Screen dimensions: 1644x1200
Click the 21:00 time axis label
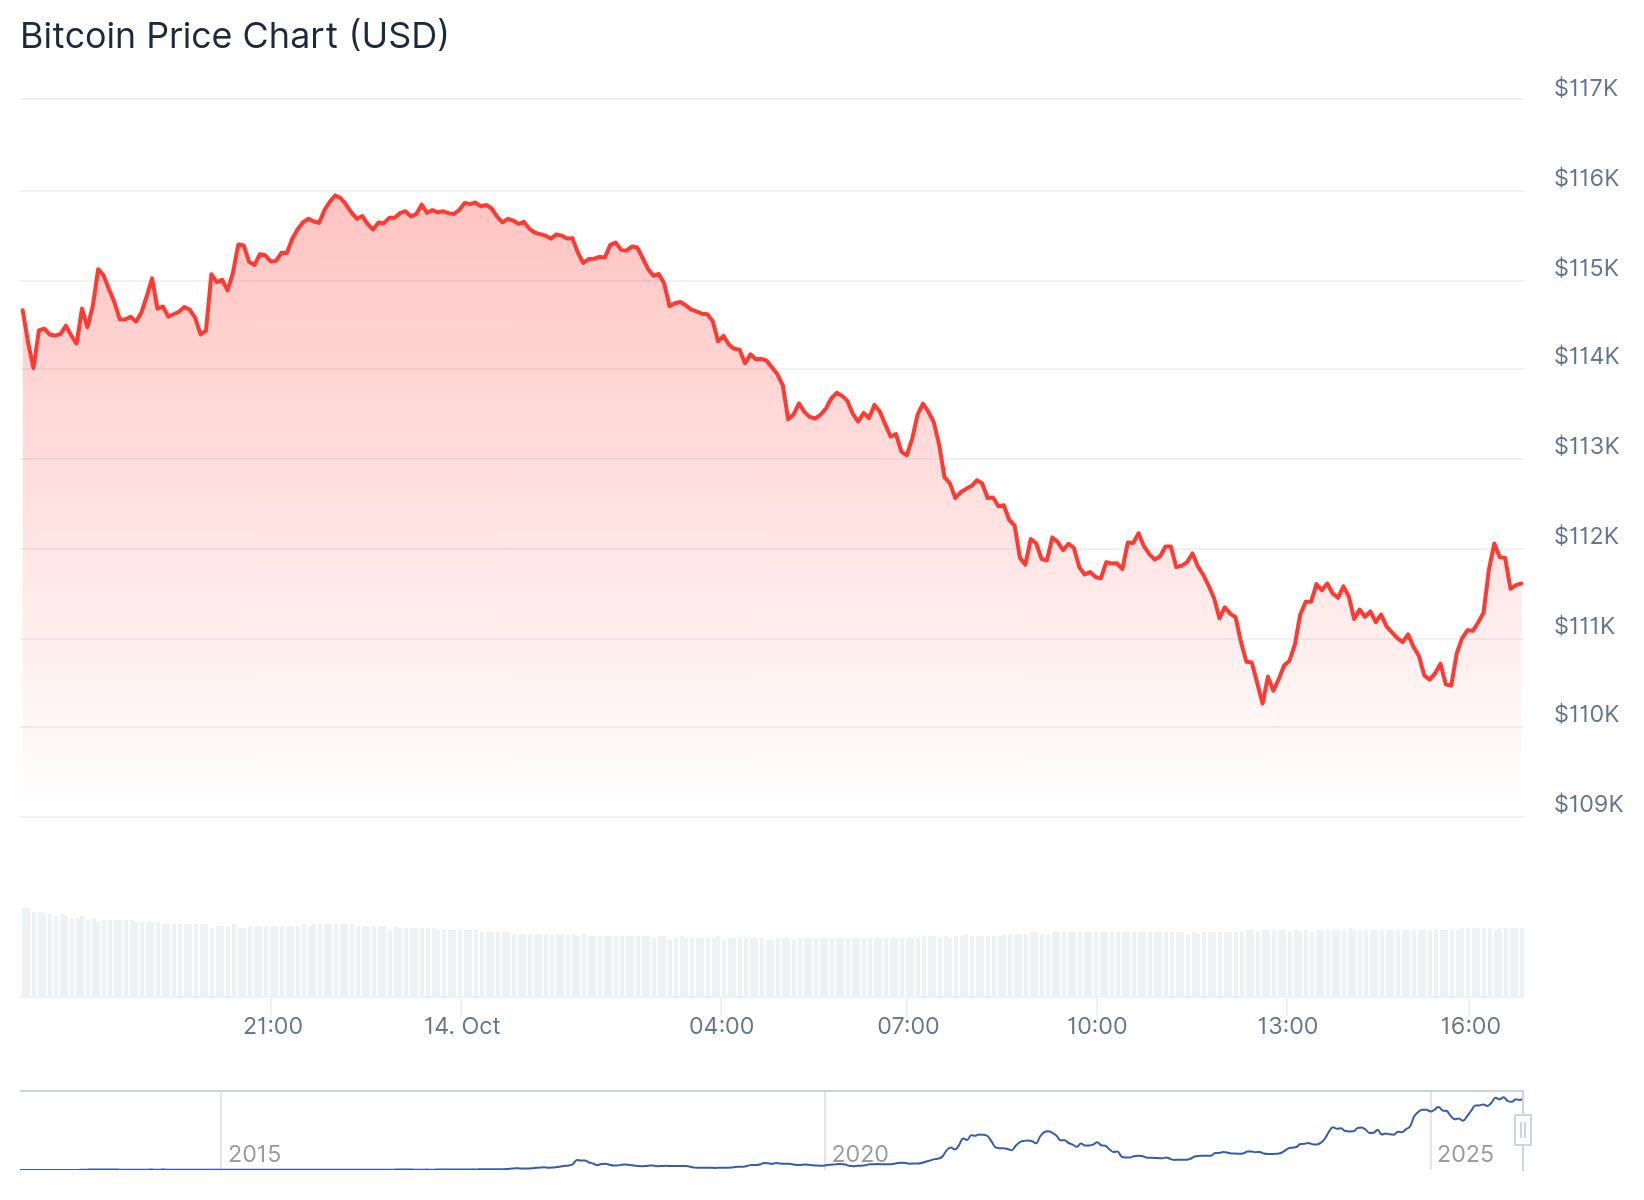[x=273, y=1026]
